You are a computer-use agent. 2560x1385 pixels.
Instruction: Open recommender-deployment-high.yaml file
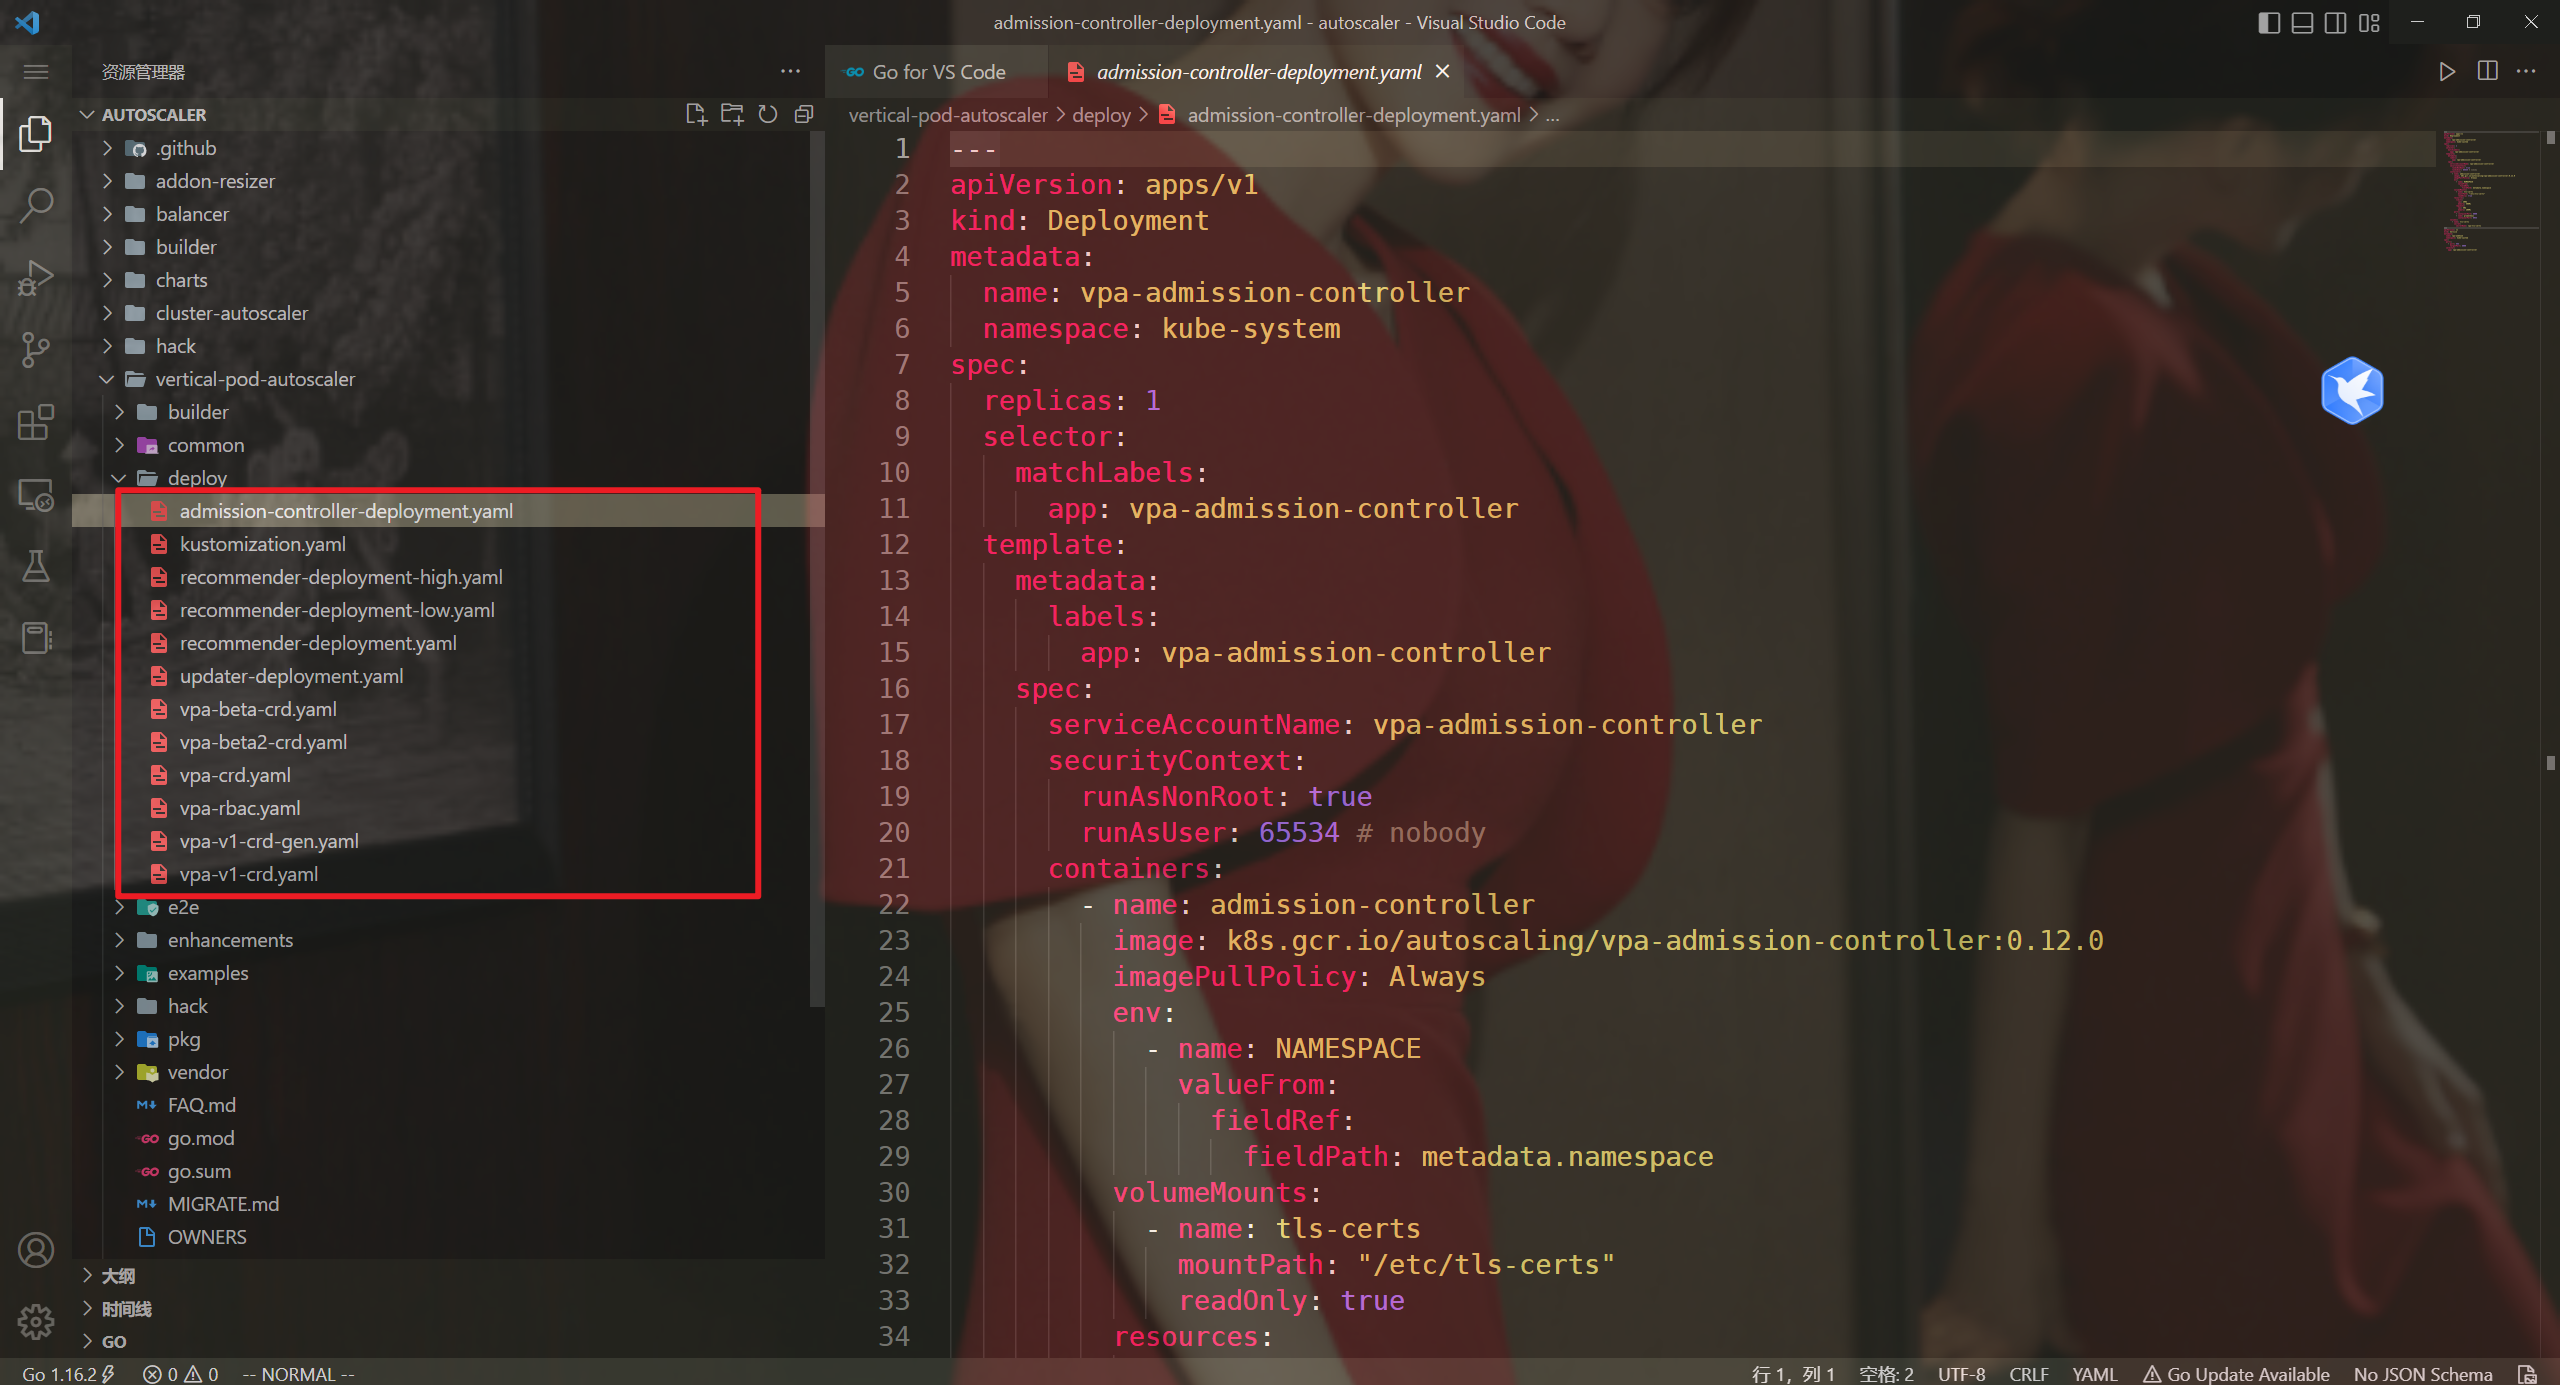[x=450, y=577]
